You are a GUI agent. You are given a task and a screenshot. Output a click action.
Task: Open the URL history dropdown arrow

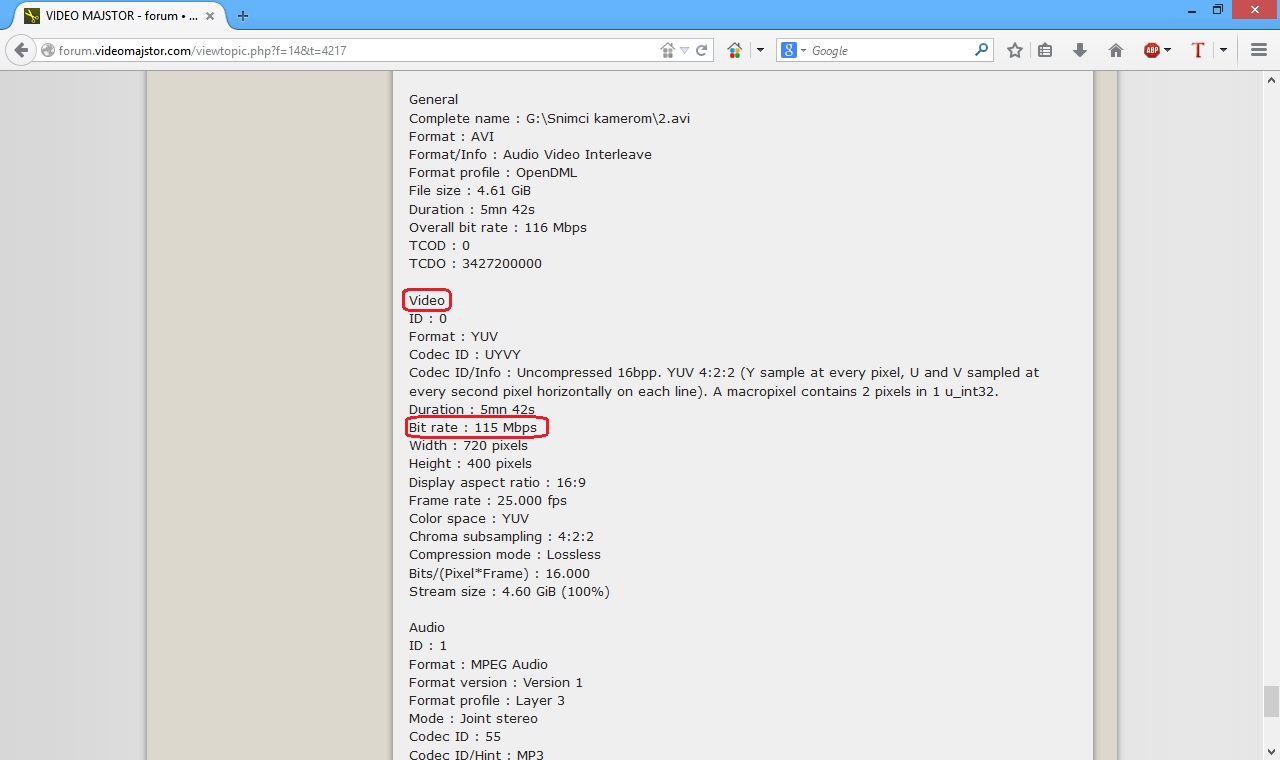click(x=685, y=50)
